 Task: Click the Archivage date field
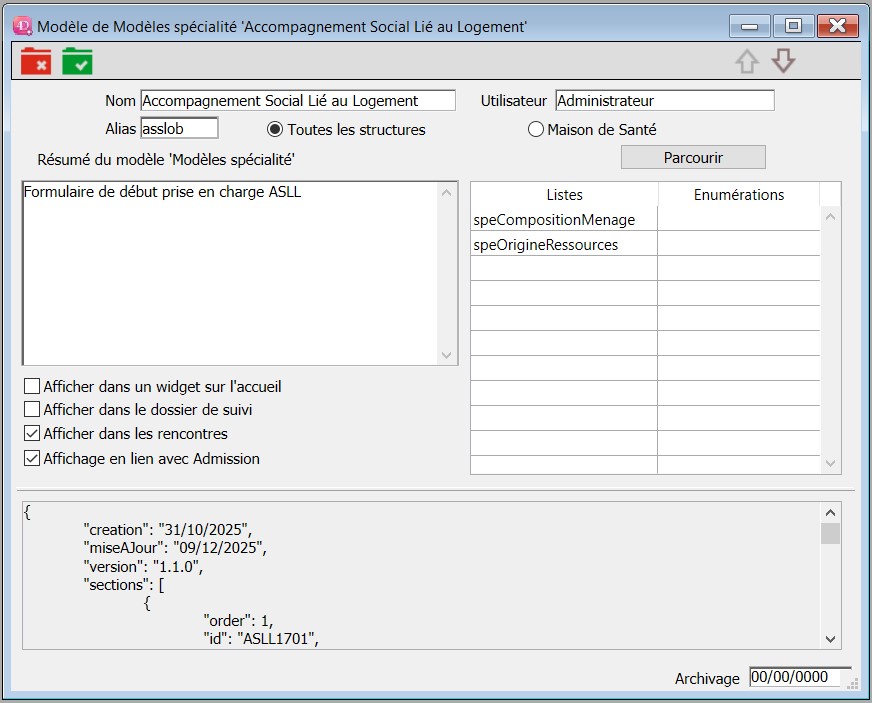799,677
